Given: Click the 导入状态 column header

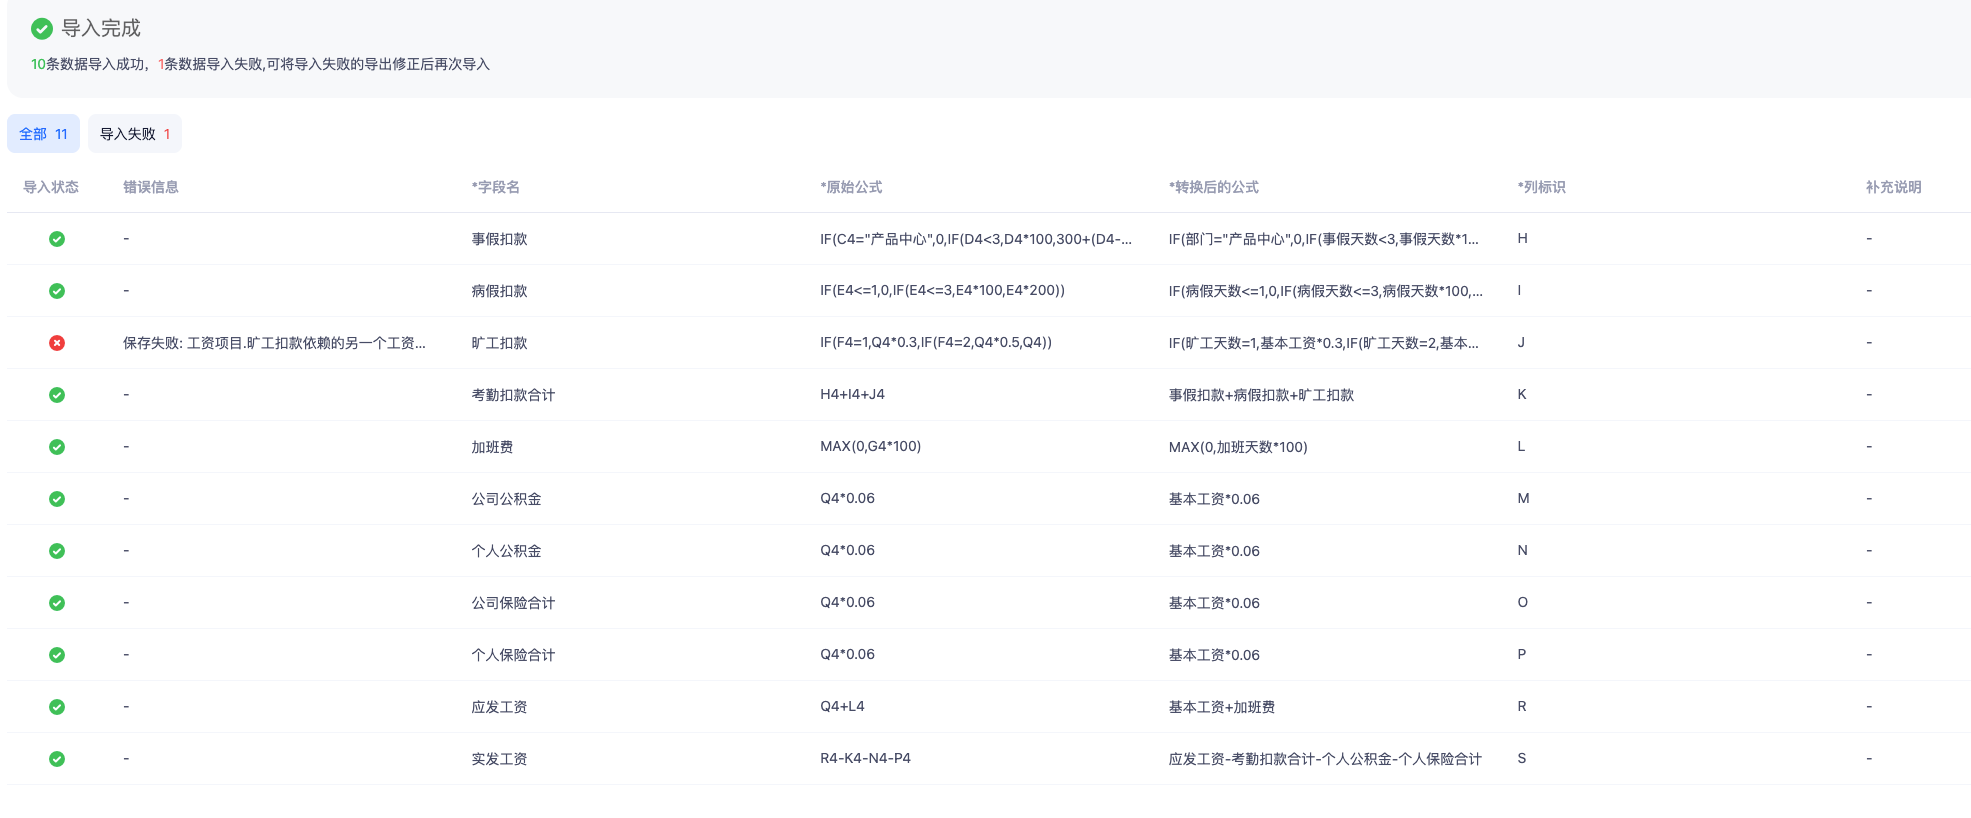Looking at the screenshot, I should [x=51, y=187].
